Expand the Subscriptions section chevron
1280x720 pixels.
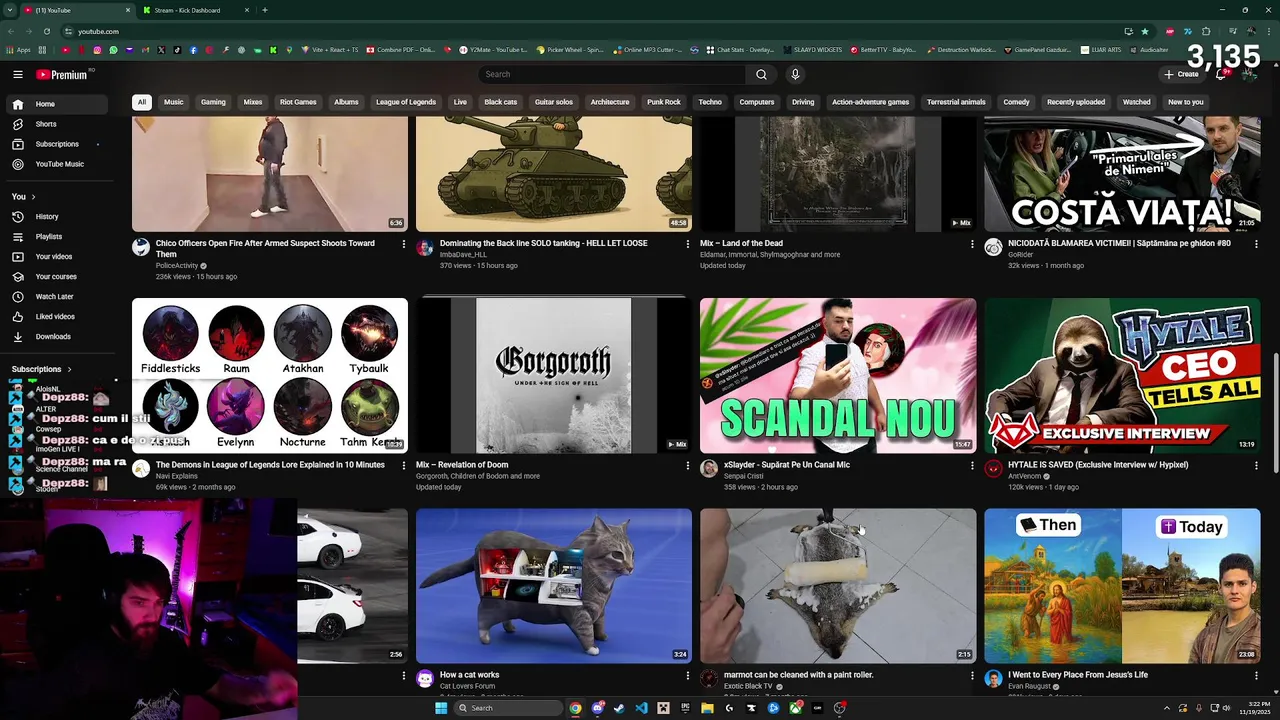69,369
